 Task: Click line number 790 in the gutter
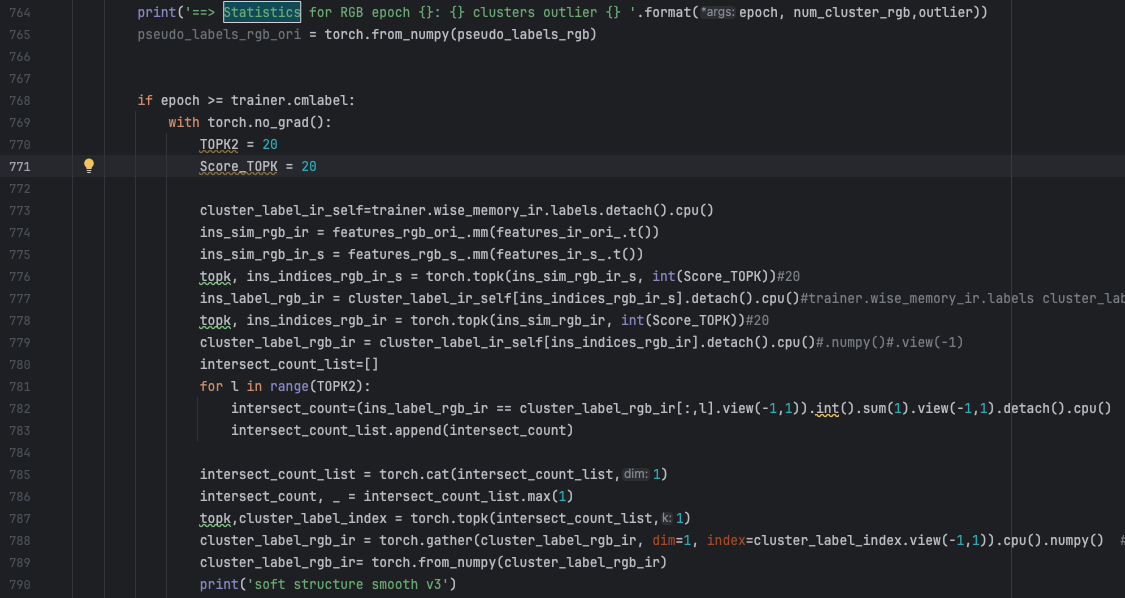[19, 584]
